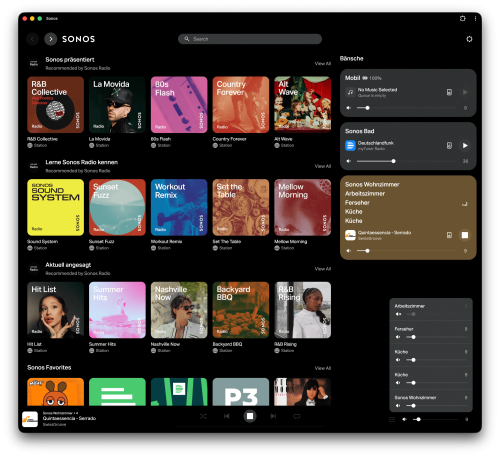
Task: Open the Country Forever station tile
Action: pyautogui.click(x=241, y=105)
